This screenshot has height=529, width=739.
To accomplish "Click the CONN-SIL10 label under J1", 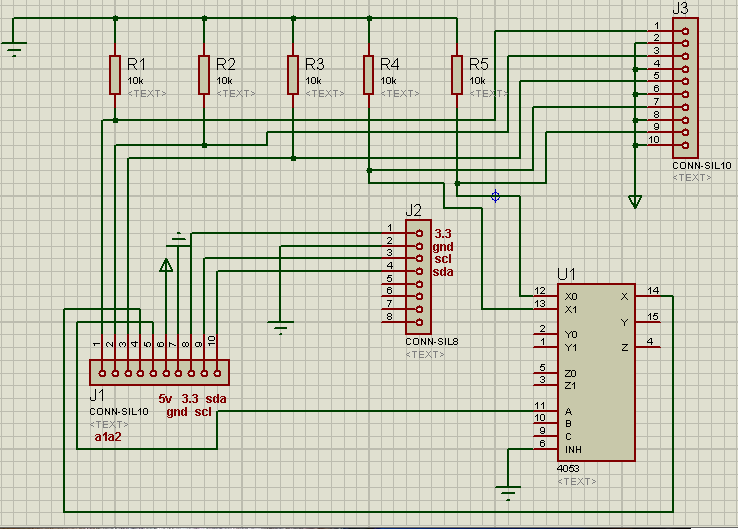I will pyautogui.click(x=119, y=411).
